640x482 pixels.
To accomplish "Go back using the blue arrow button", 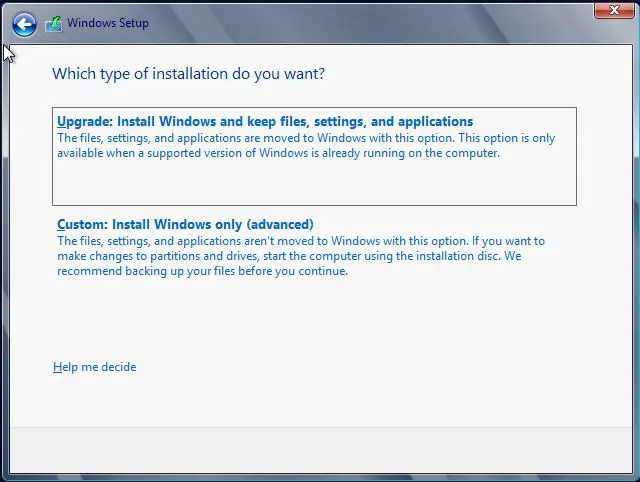I will click(24, 24).
